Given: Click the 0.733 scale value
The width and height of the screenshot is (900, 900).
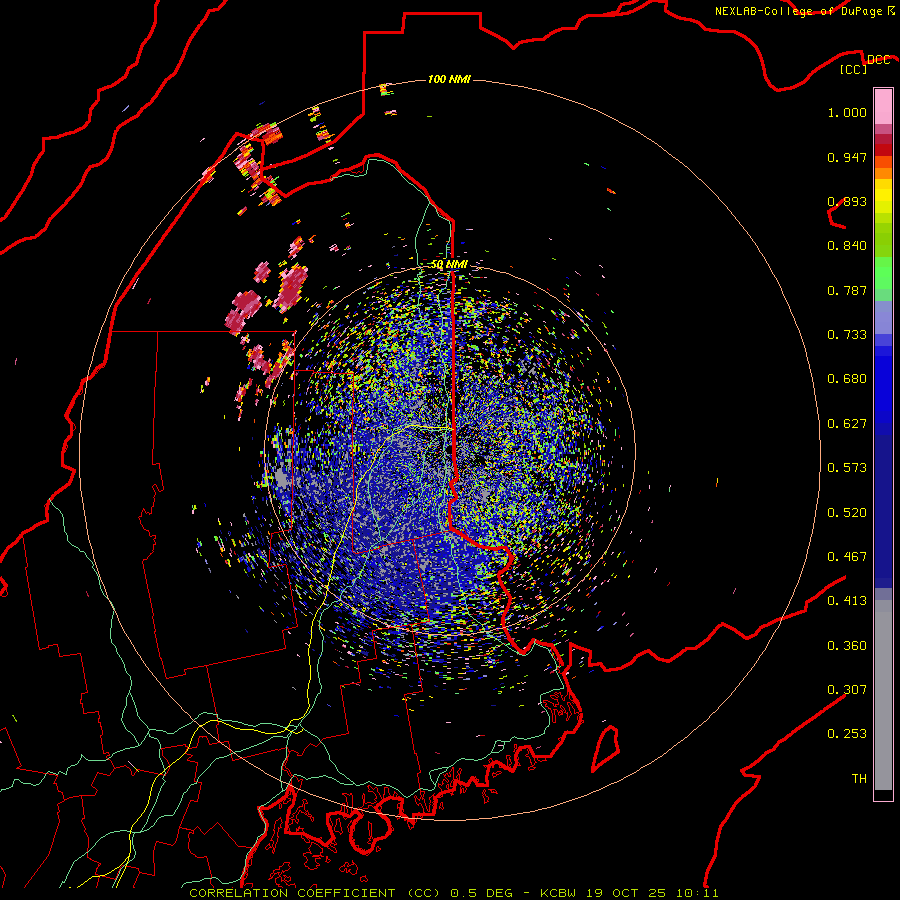Looking at the screenshot, I should click(847, 335).
